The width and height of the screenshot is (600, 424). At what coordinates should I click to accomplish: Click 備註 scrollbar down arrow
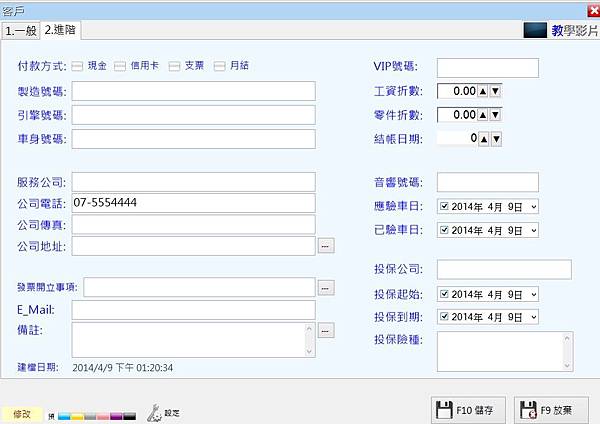(310, 351)
